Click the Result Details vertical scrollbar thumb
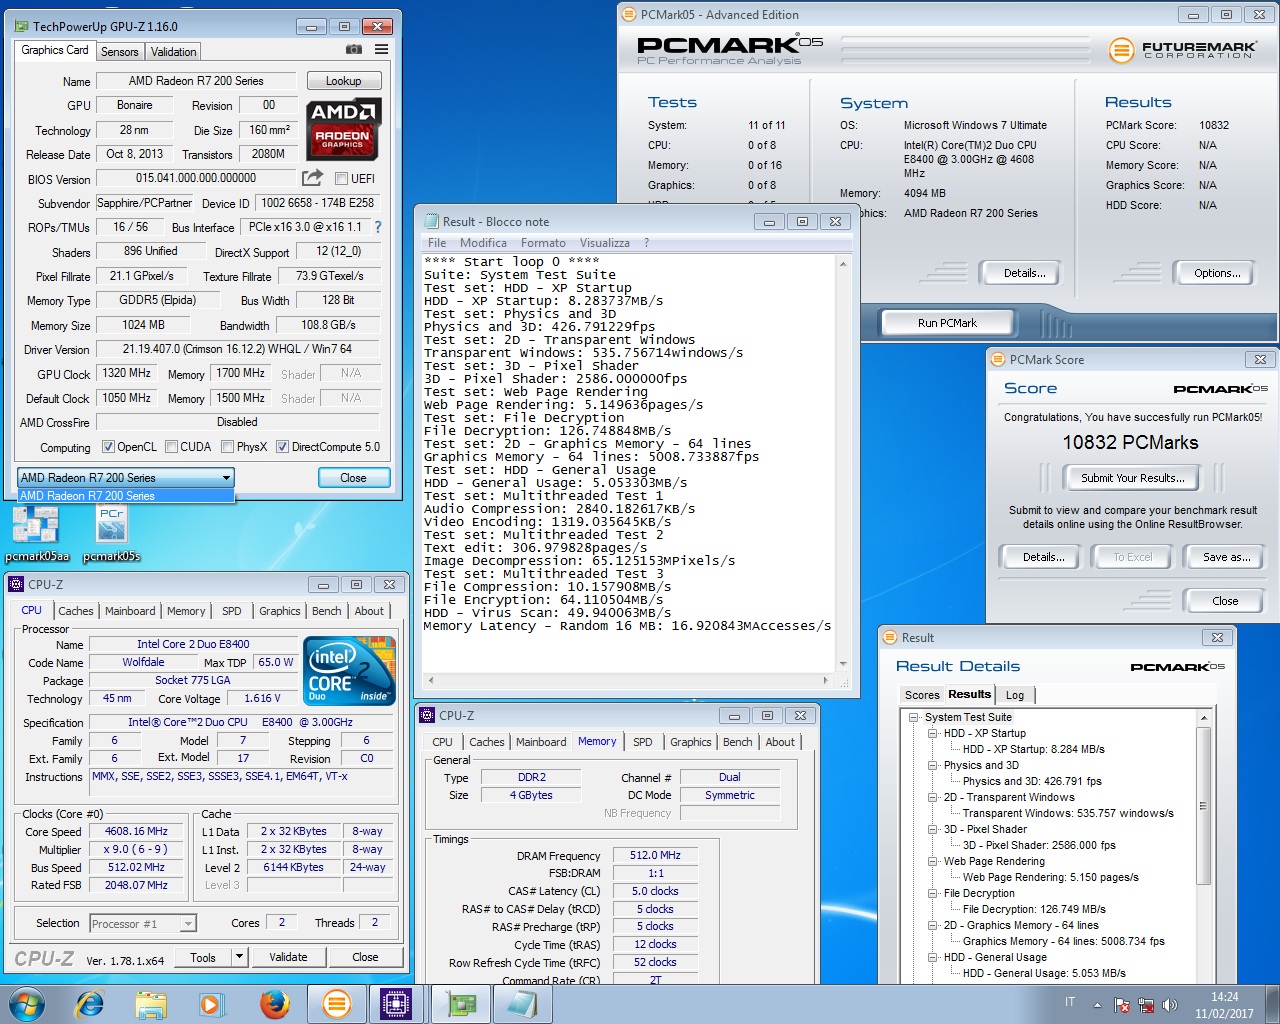This screenshot has width=1280, height=1024. pyautogui.click(x=1203, y=806)
